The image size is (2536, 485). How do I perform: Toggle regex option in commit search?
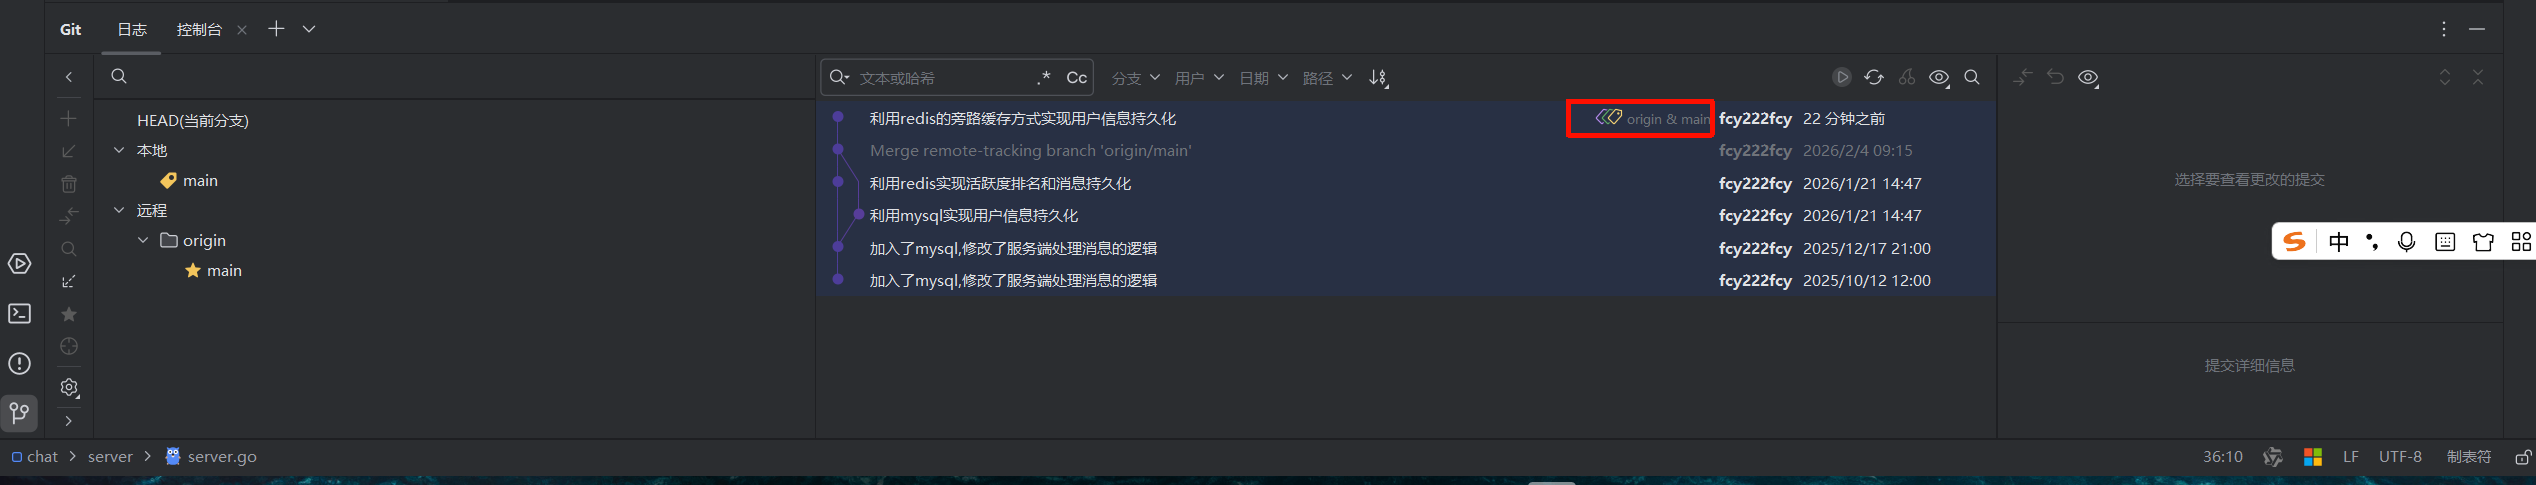pos(1044,77)
